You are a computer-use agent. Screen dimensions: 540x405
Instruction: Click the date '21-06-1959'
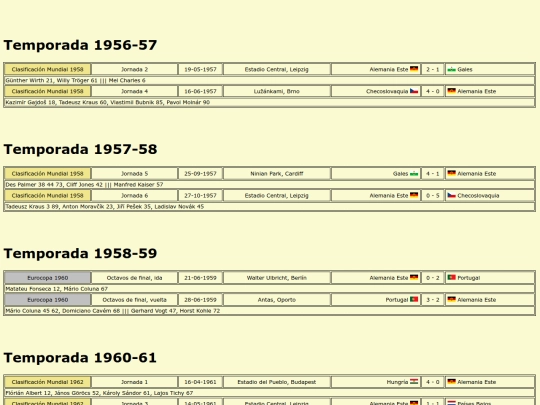coord(200,278)
